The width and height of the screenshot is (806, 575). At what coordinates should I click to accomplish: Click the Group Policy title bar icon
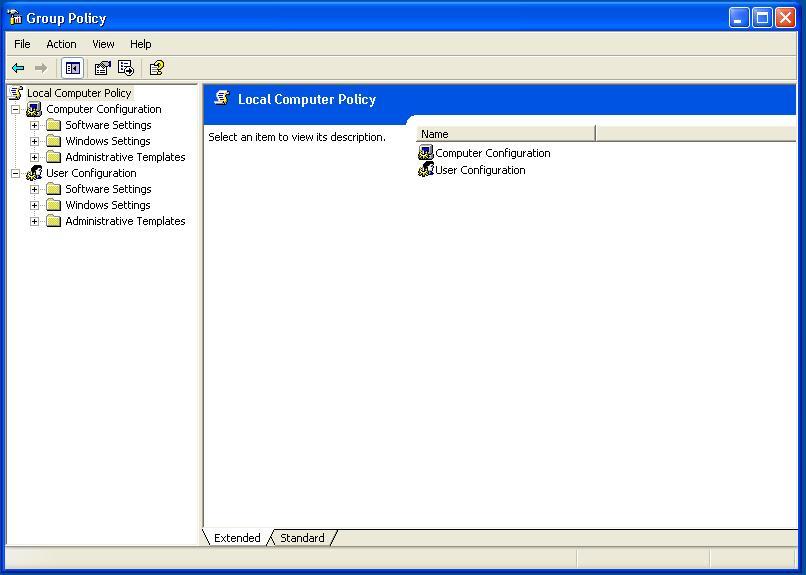coord(14,17)
